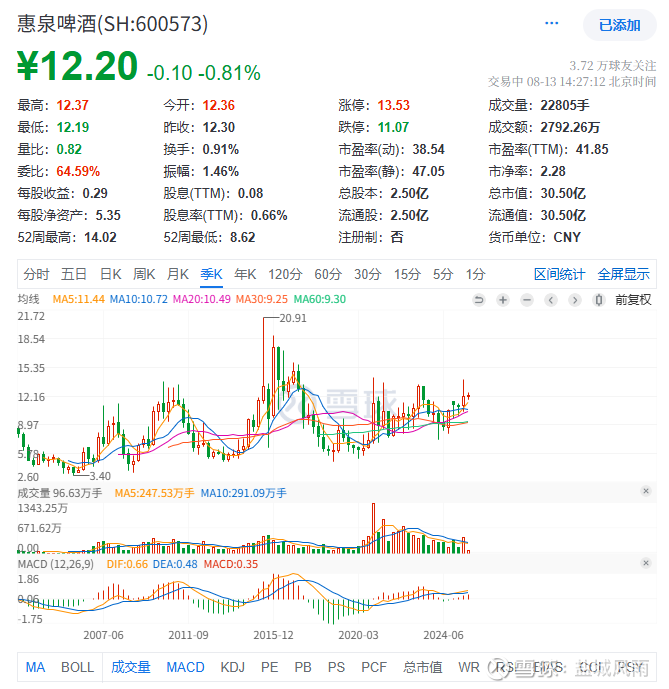Enable the PS indicator
This screenshot has width=669, height=689.
336,667
